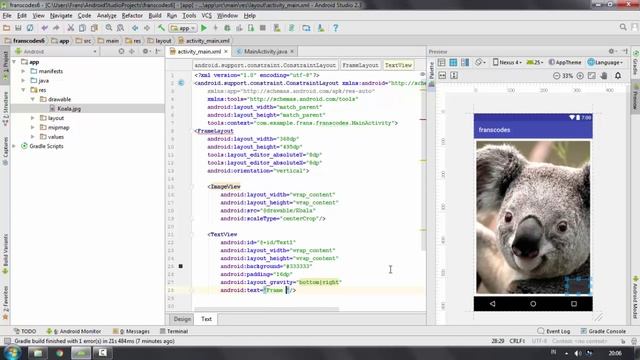Viewport: 640px width, 360px height.
Task: Click the Open folder toolbar icon
Action: point(7,28)
